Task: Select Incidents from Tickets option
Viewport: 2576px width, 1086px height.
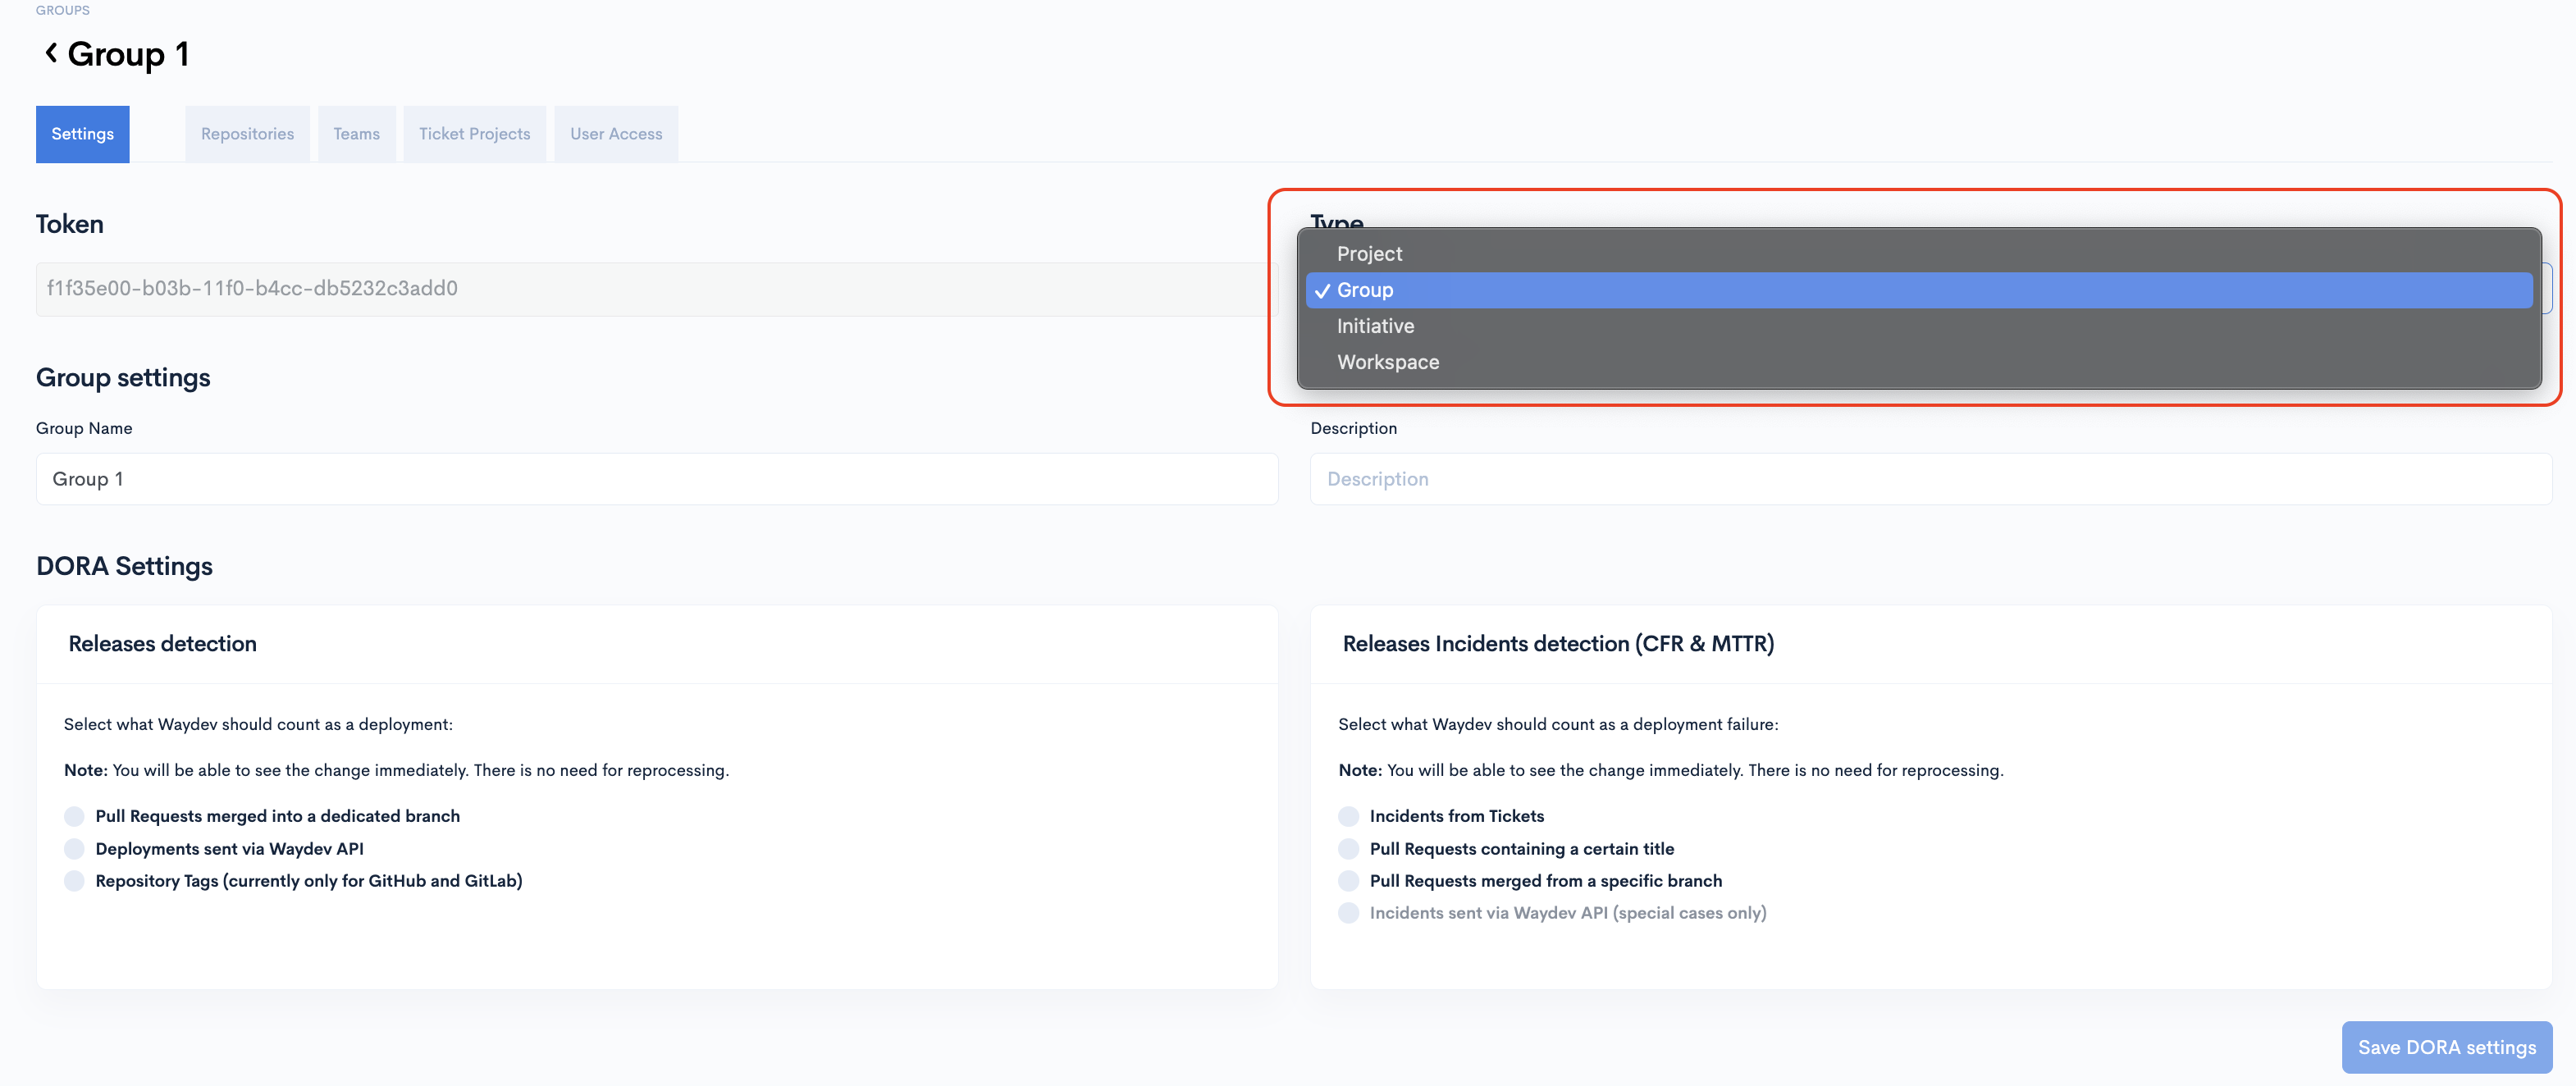Action: click(1348, 816)
